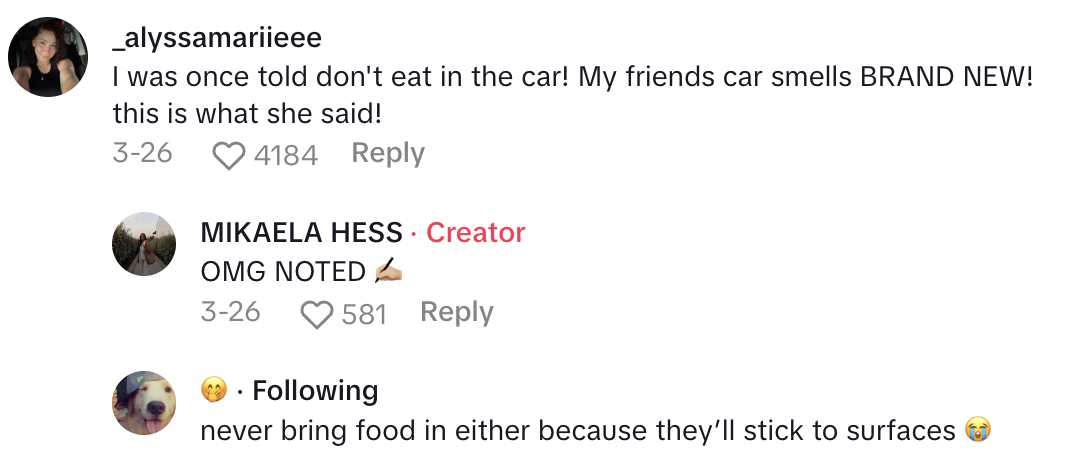Click the smiley emoji username
This screenshot has height=454, width=1070.
[213, 390]
